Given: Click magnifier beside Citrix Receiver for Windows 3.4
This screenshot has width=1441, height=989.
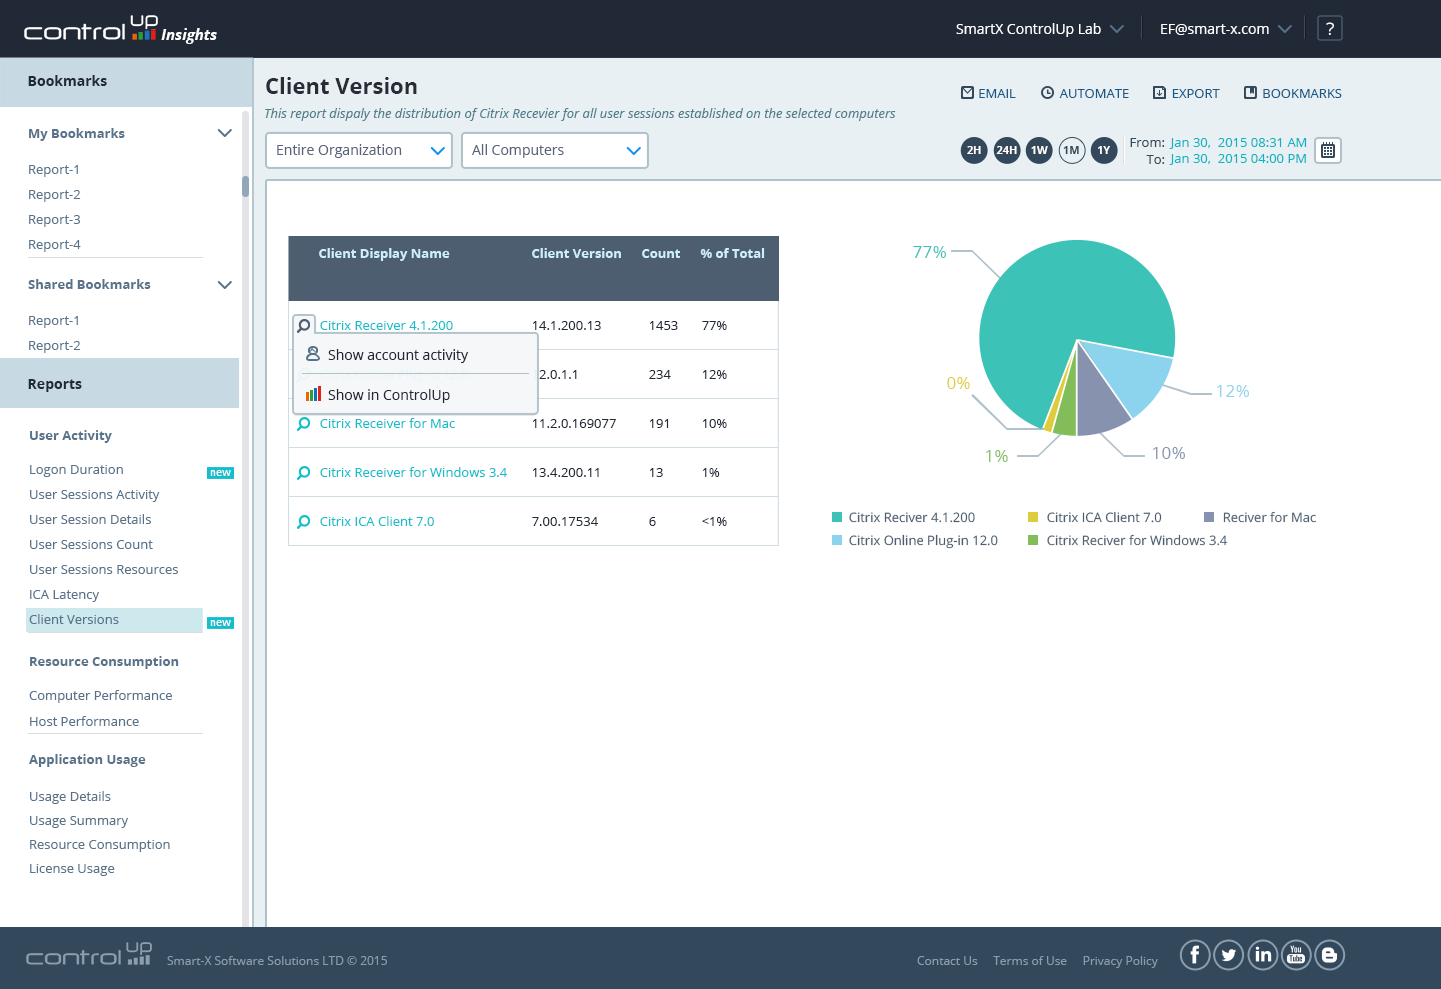Looking at the screenshot, I should tap(304, 473).
